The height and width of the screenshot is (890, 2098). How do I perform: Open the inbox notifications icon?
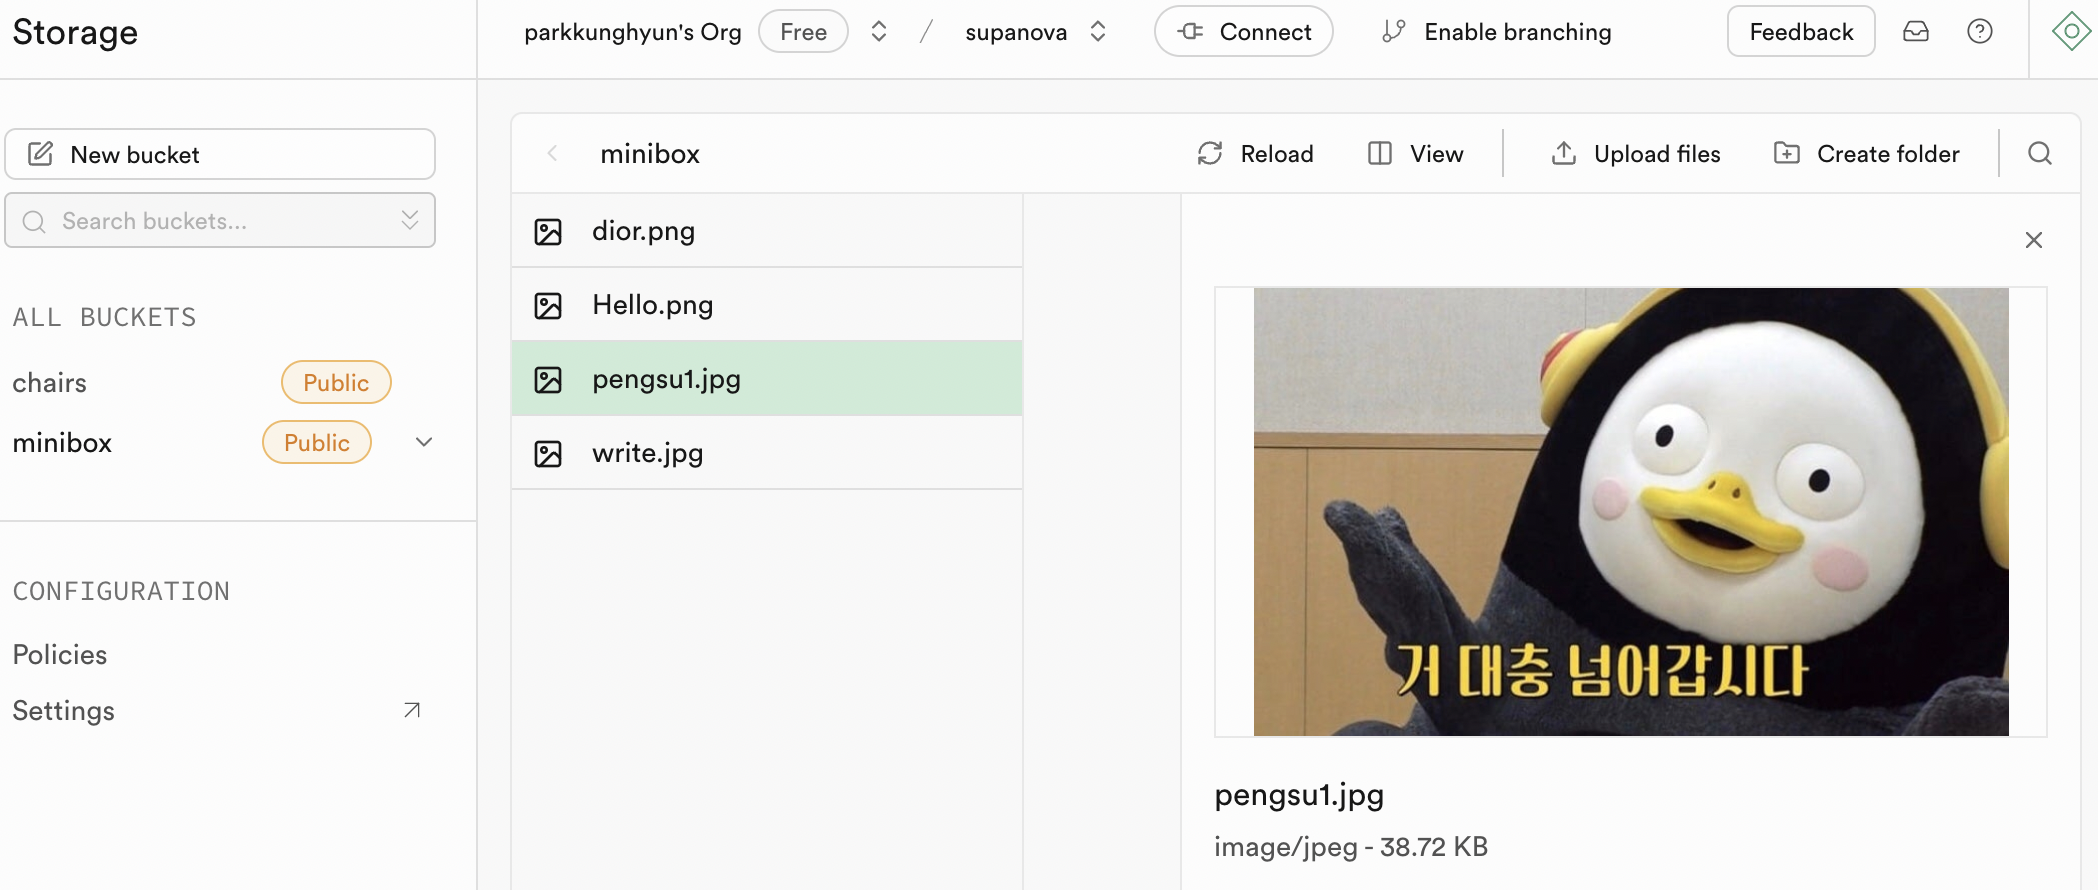coord(1916,32)
